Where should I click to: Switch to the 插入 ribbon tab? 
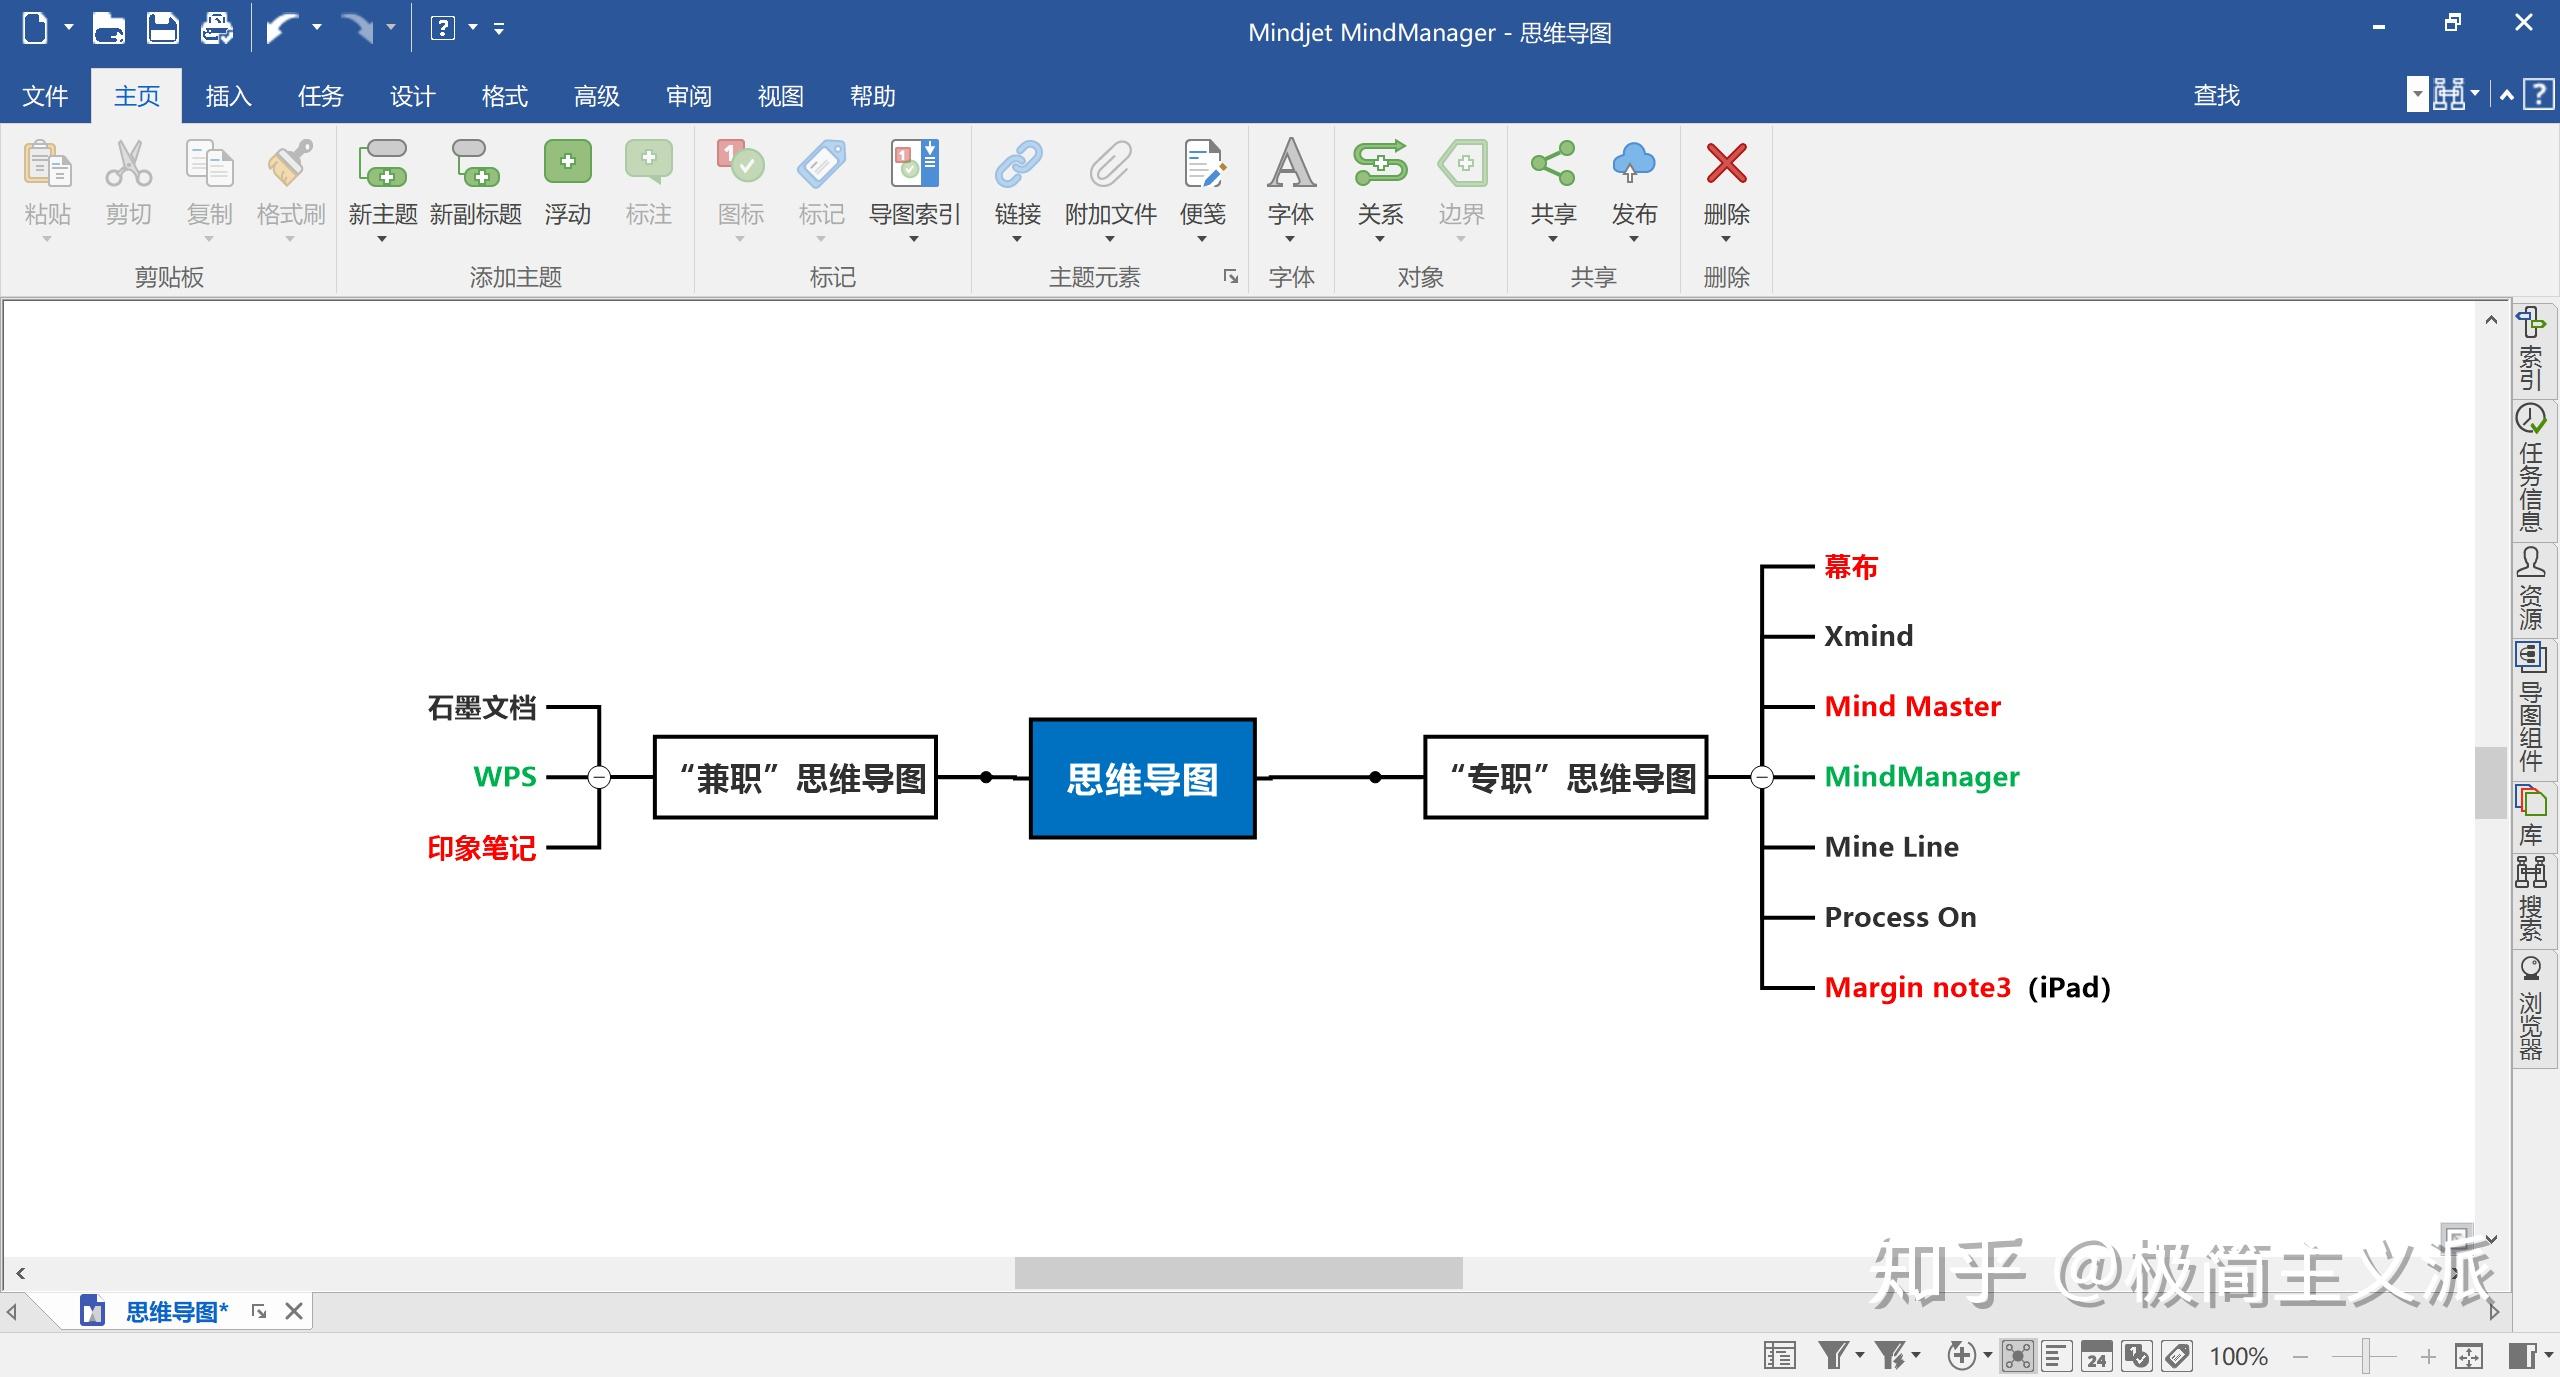(x=228, y=96)
